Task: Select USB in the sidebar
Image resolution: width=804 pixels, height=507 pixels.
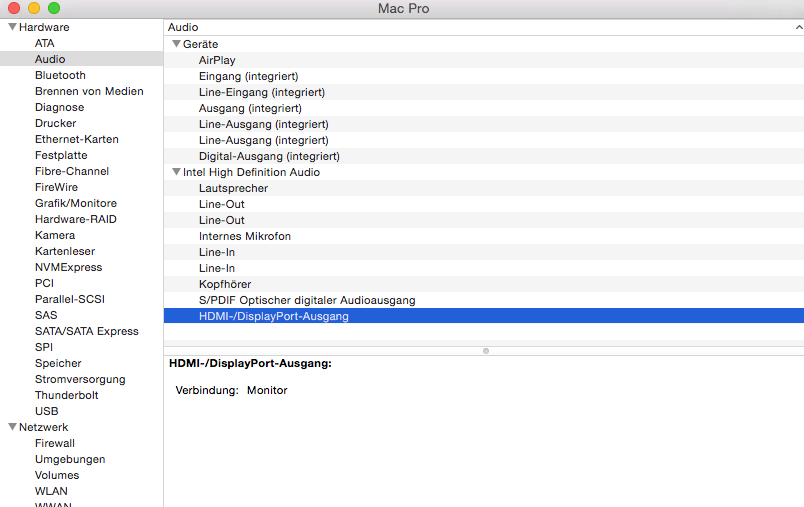Action: (x=47, y=411)
